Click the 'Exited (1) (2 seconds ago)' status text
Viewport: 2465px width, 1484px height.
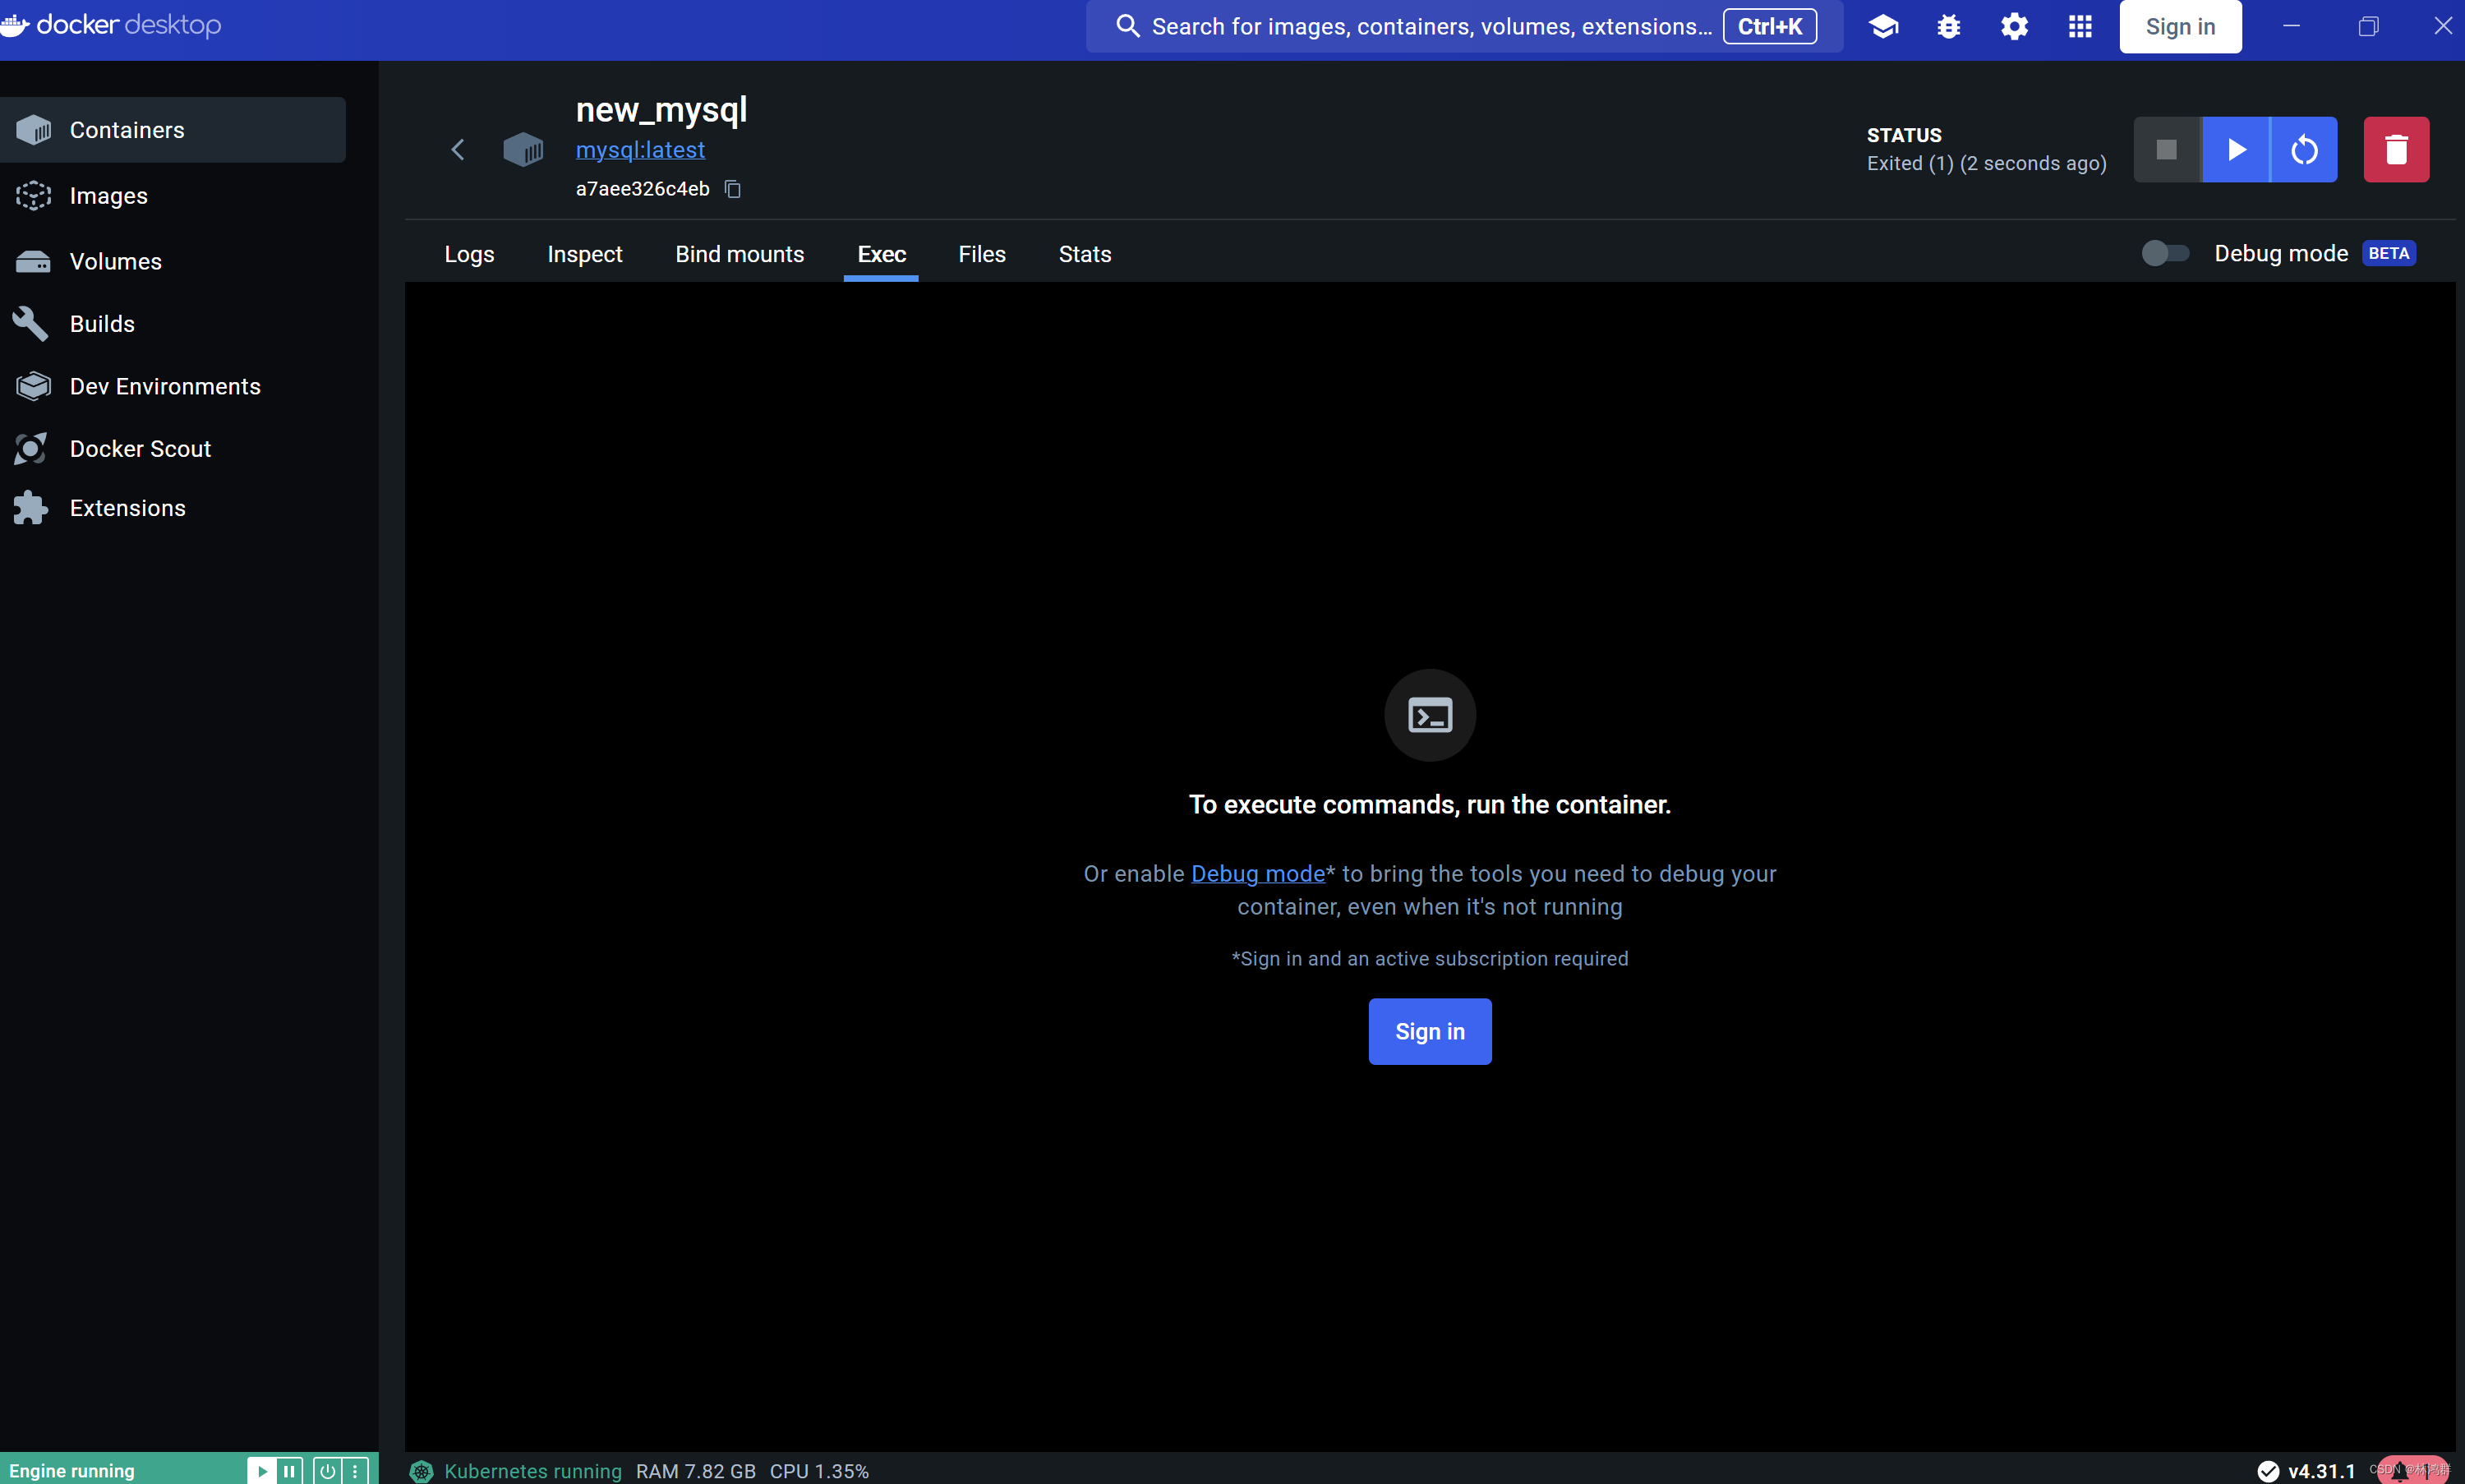point(1986,164)
